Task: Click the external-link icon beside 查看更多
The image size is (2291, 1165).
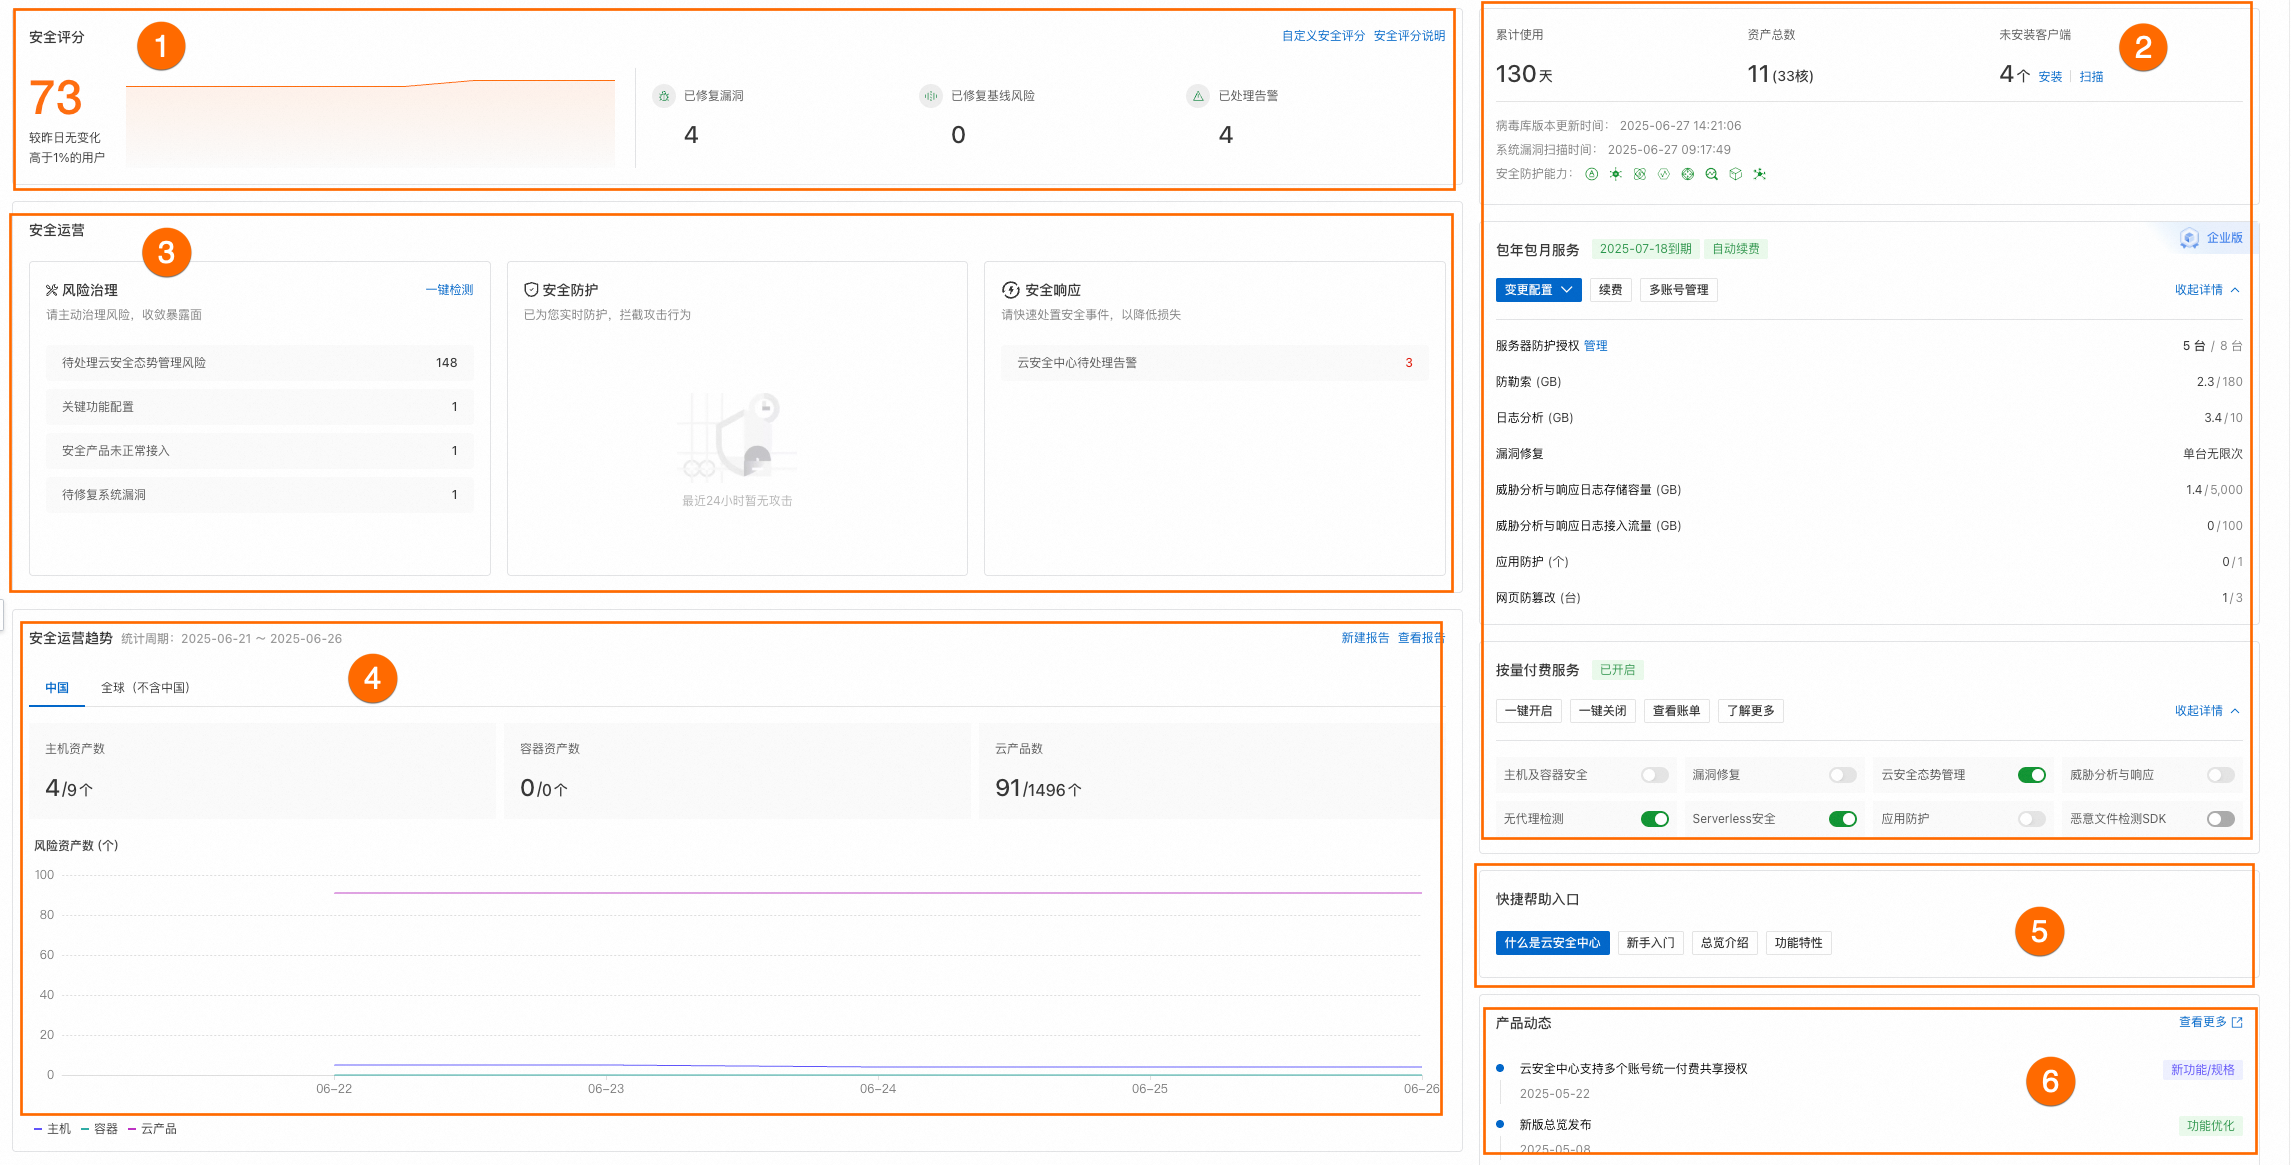Action: pyautogui.click(x=2237, y=1022)
